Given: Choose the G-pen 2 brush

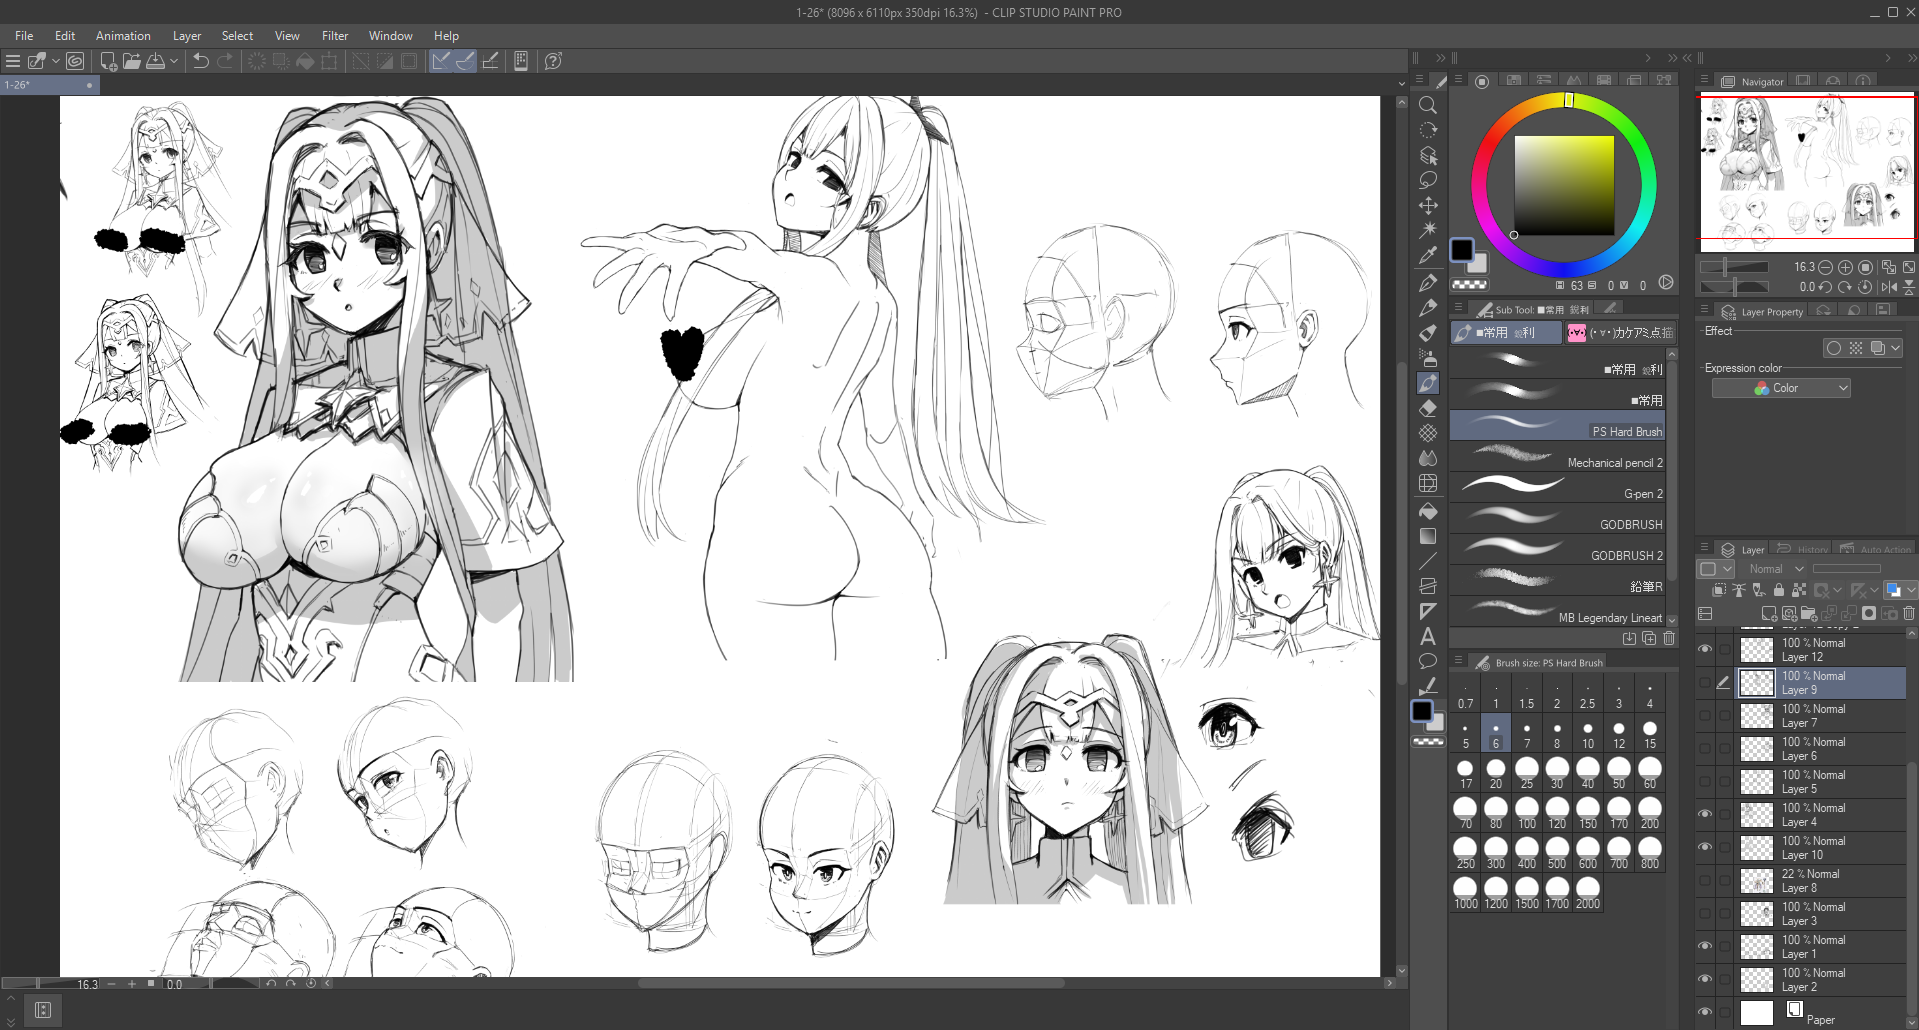Looking at the screenshot, I should point(1558,488).
